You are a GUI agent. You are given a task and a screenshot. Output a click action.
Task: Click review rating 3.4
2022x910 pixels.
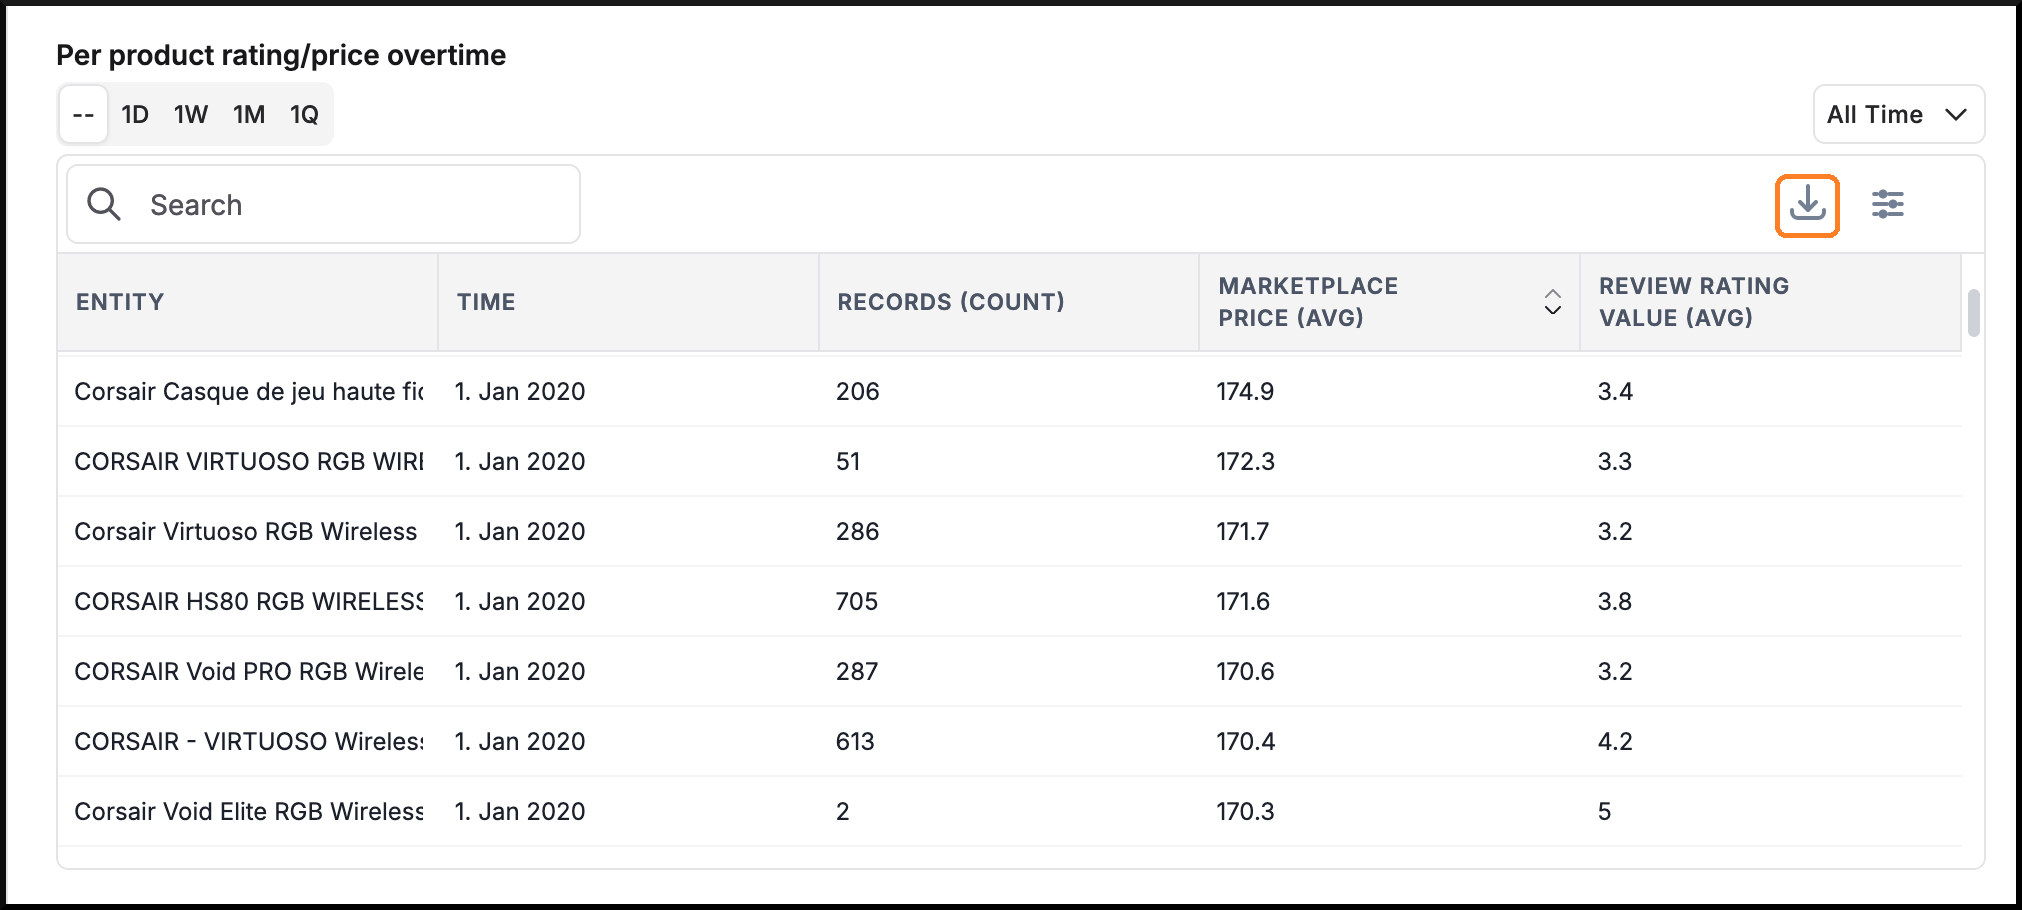[x=1615, y=391]
